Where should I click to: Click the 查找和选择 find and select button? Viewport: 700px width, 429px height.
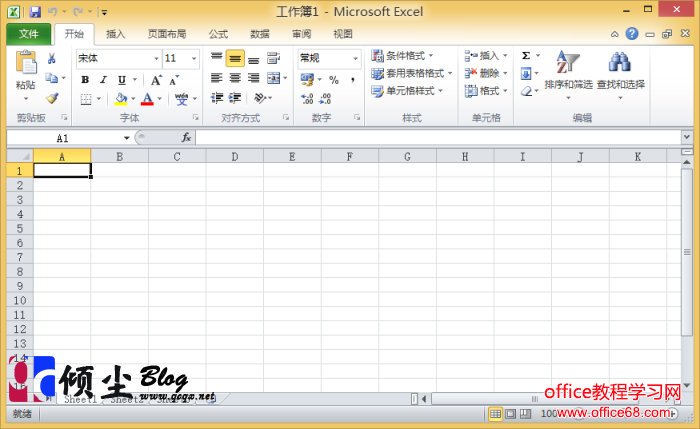coord(621,75)
